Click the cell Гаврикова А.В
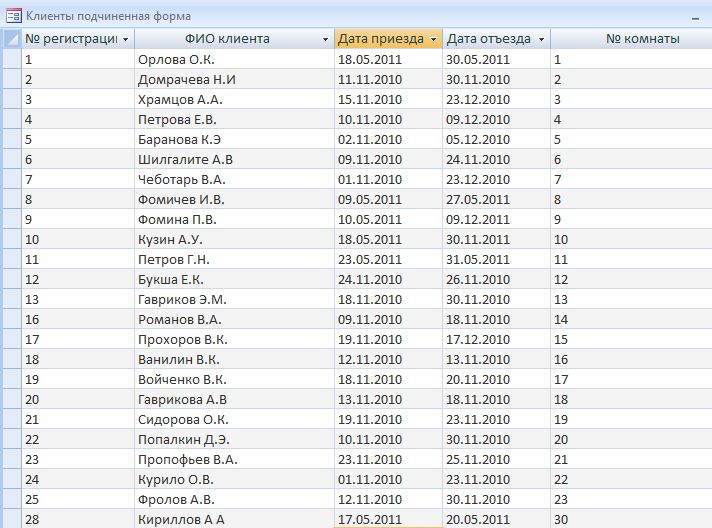 tap(234, 399)
